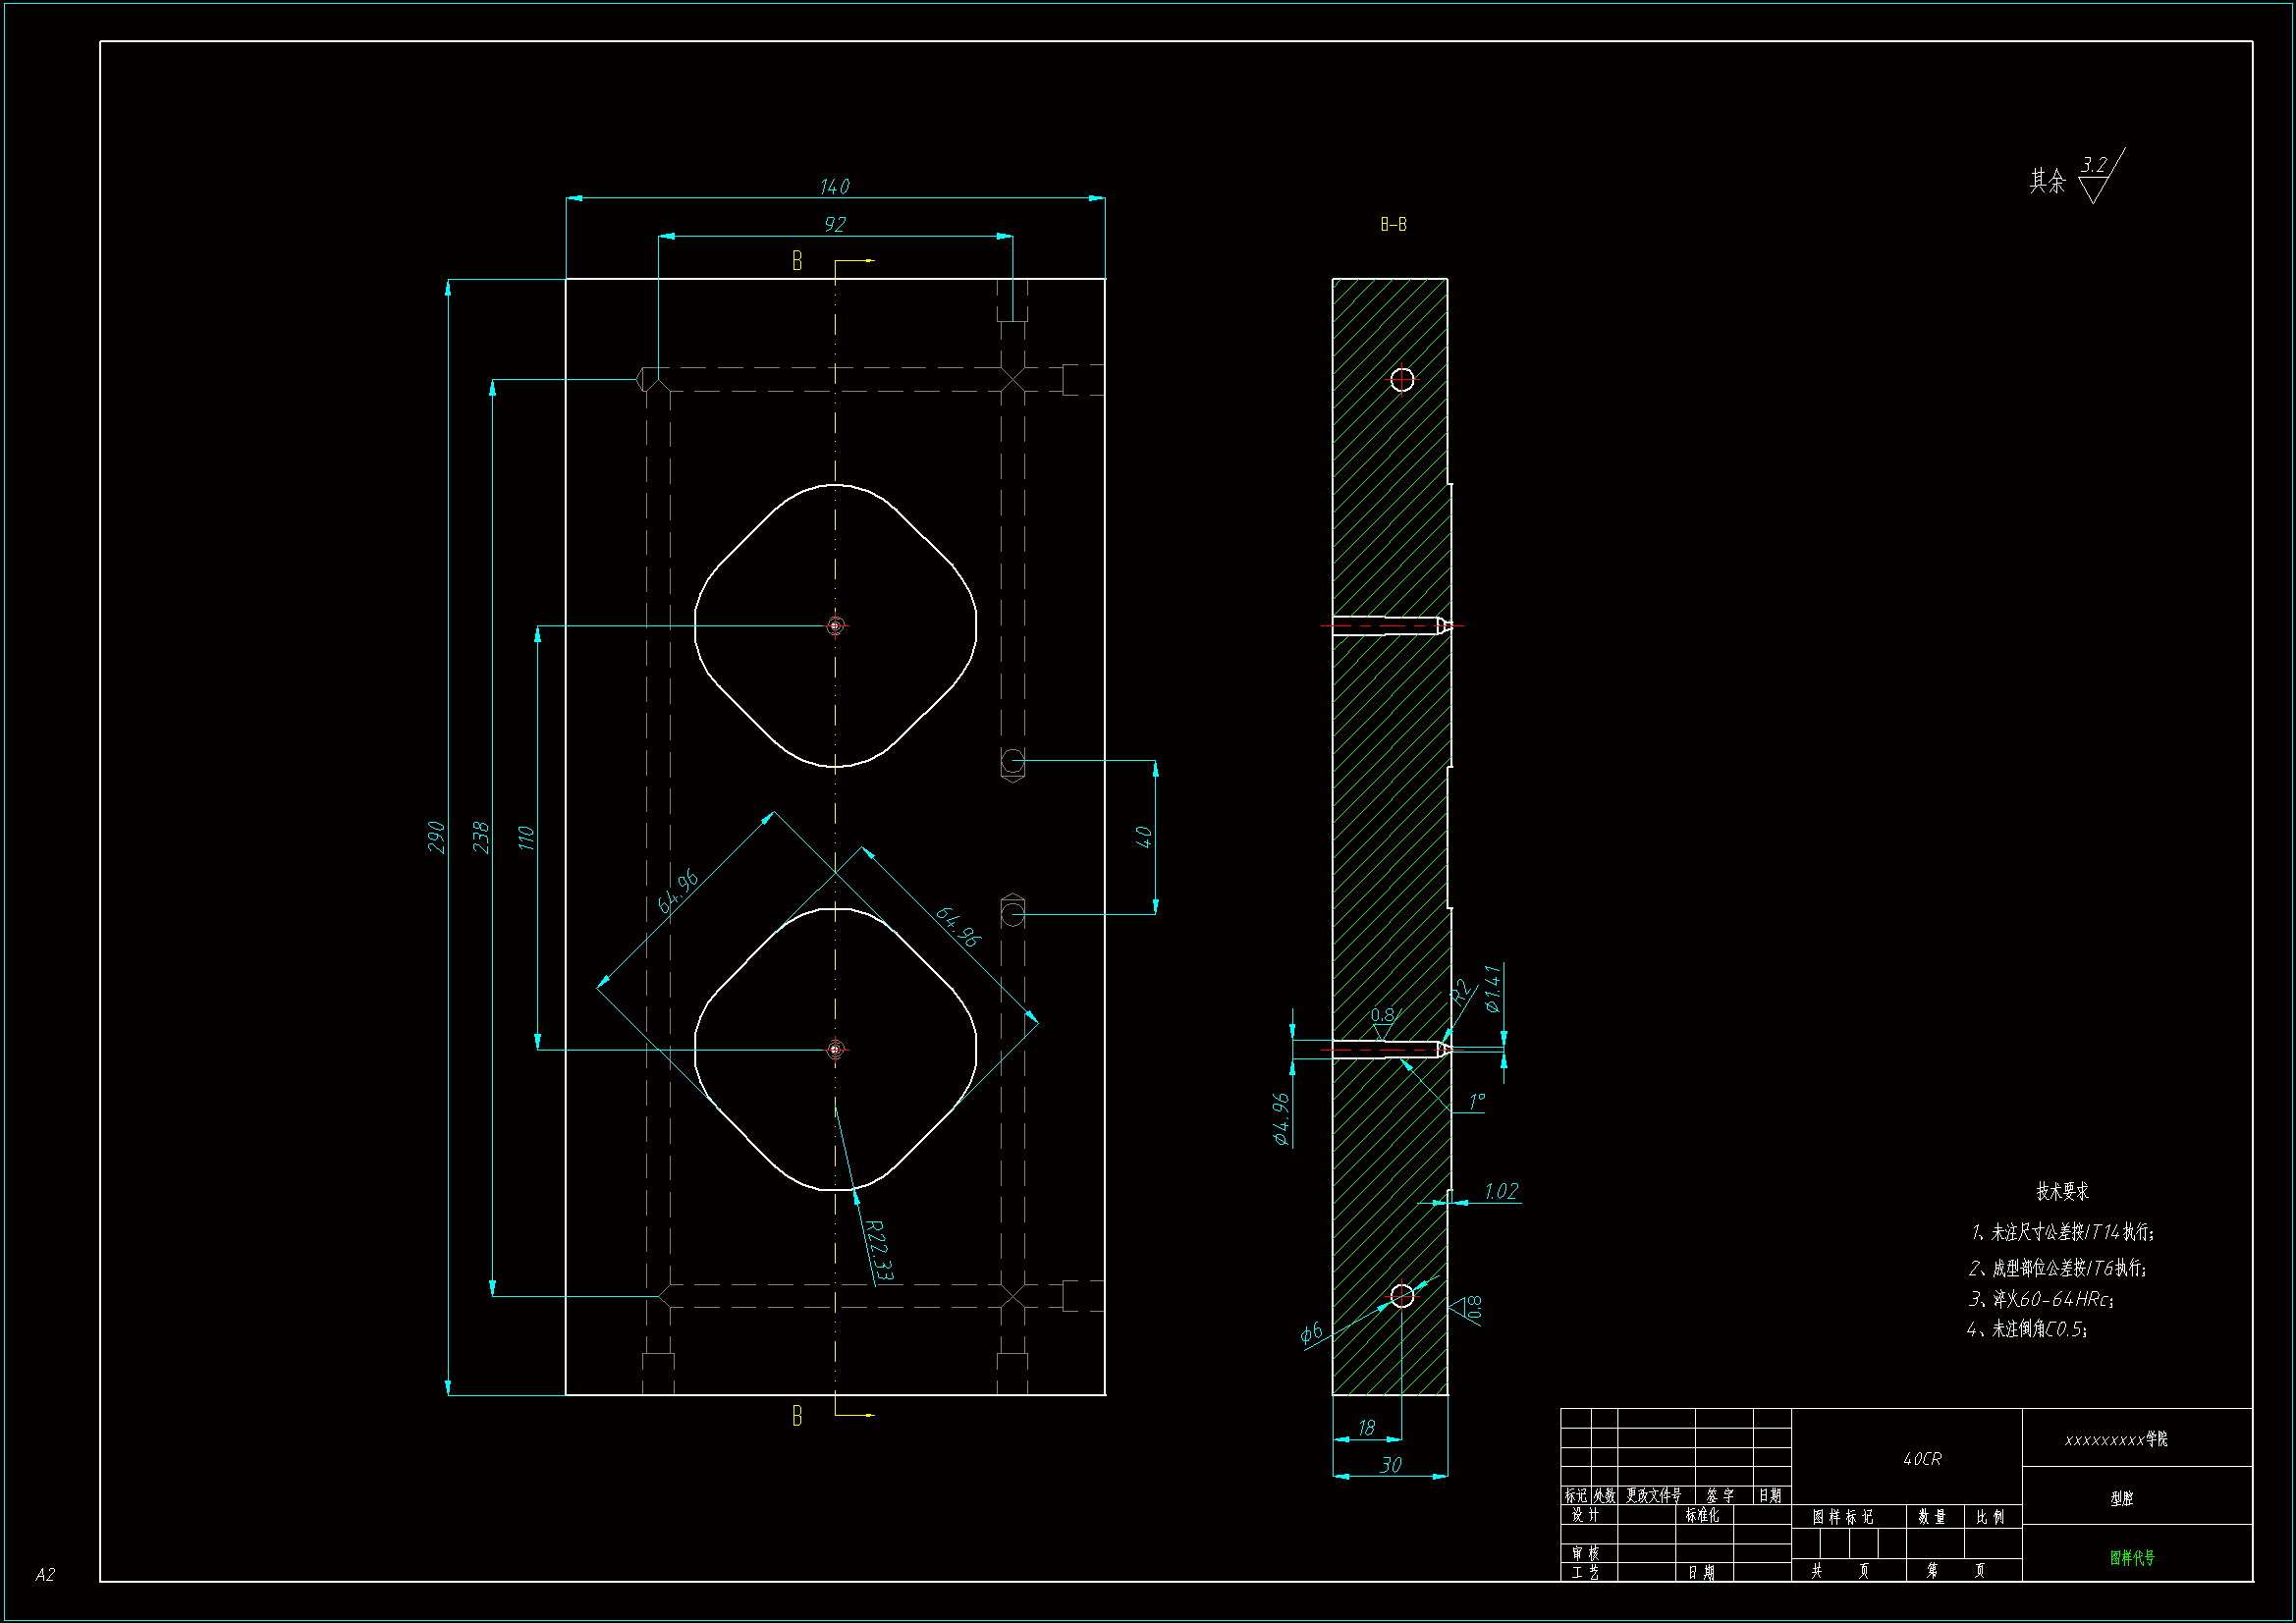Click the upper yellow B section marker
Screen dimensions: 2296x1623
[797, 261]
